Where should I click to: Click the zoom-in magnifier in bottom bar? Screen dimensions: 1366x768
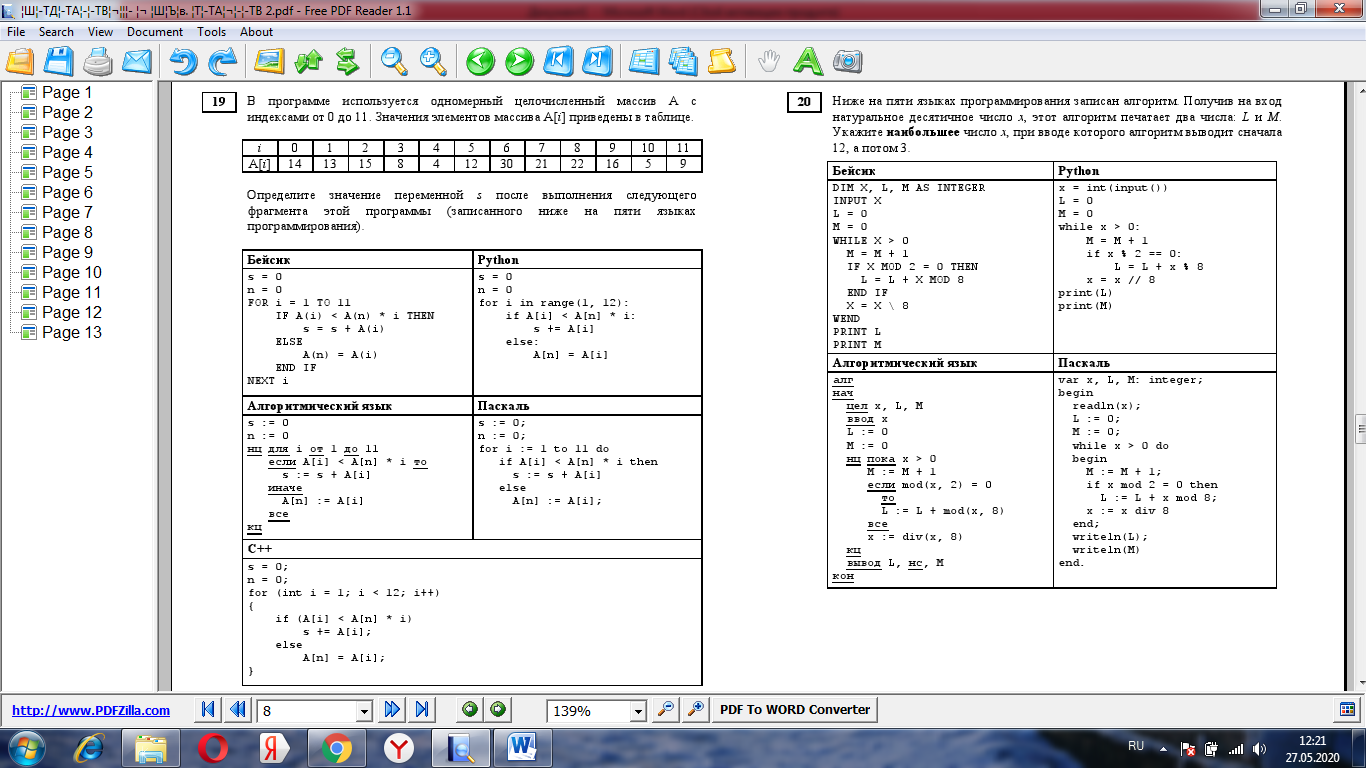pos(696,710)
